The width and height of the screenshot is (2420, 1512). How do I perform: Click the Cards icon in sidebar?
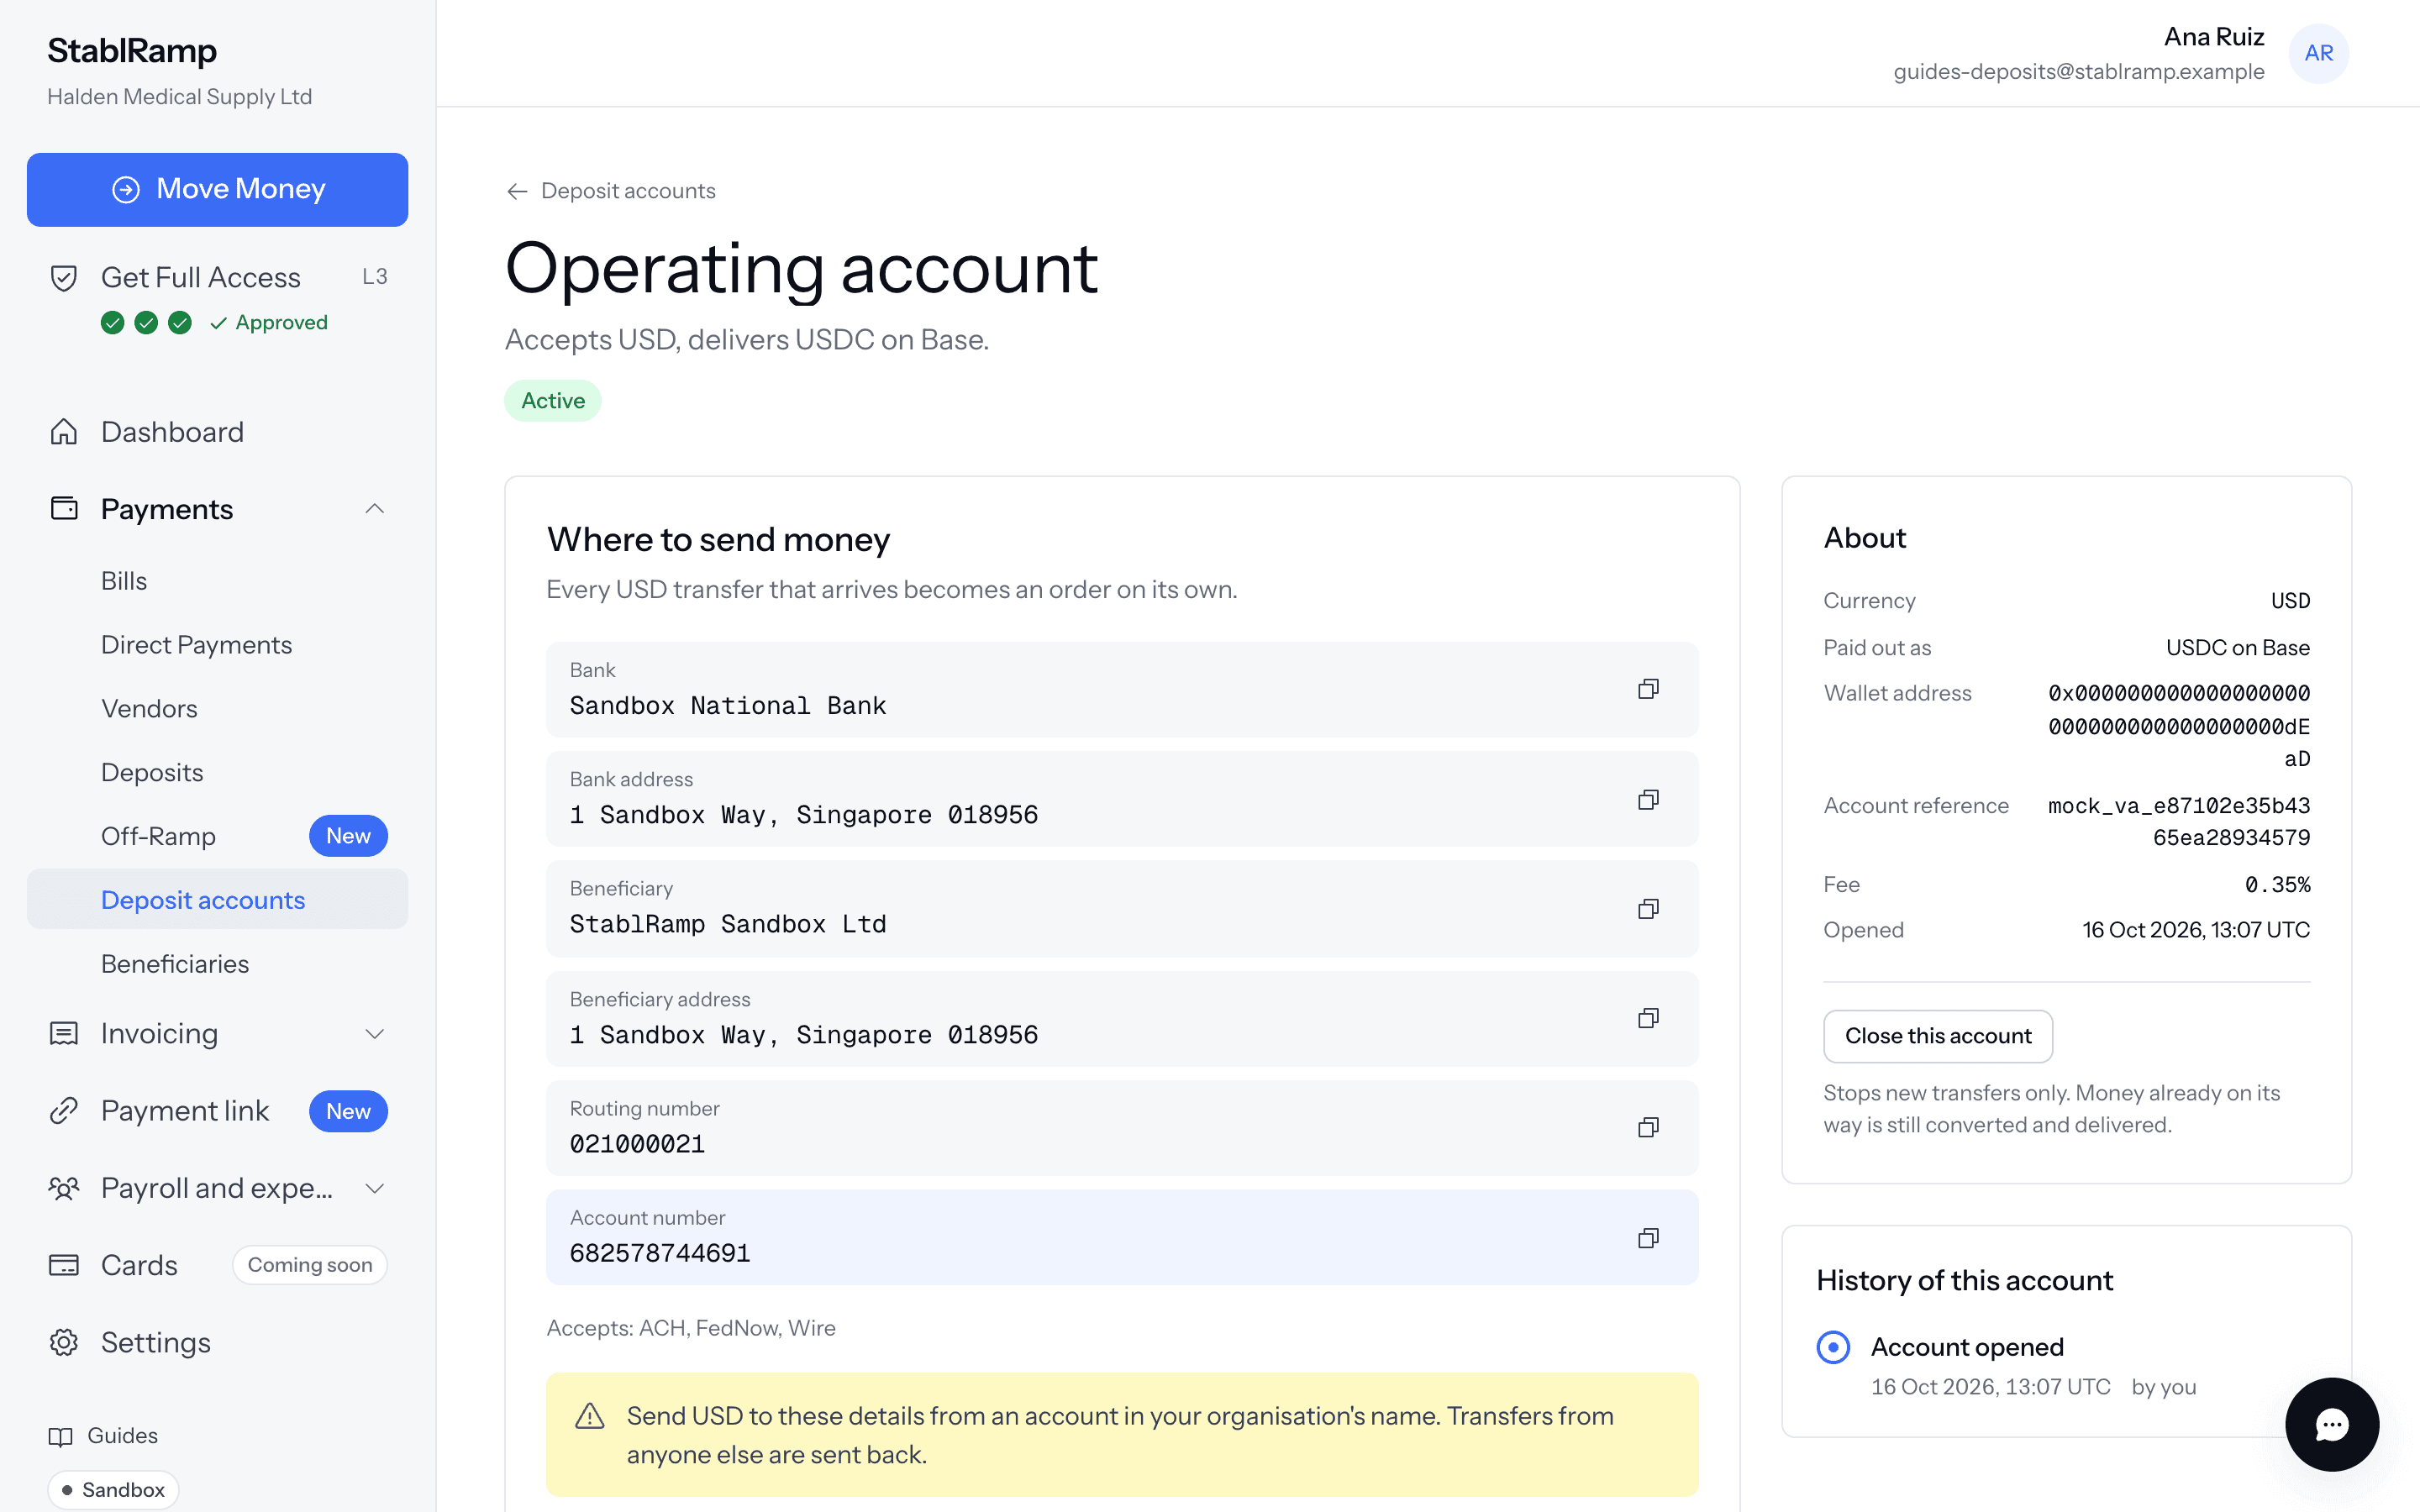[x=64, y=1265]
